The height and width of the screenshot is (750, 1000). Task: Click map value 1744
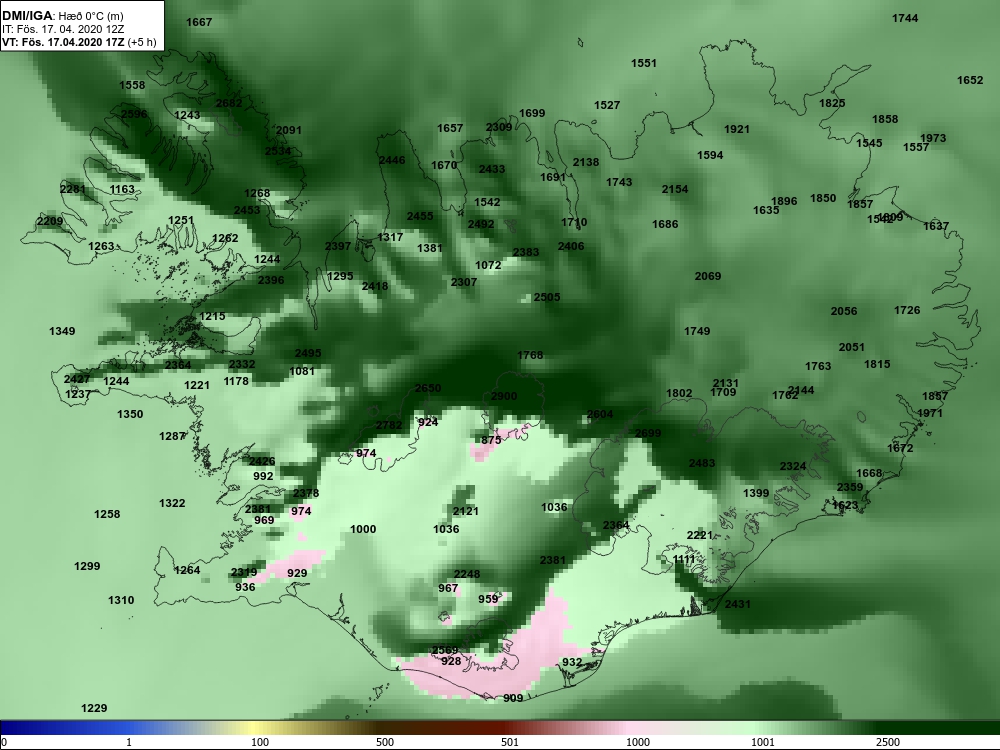click(905, 18)
